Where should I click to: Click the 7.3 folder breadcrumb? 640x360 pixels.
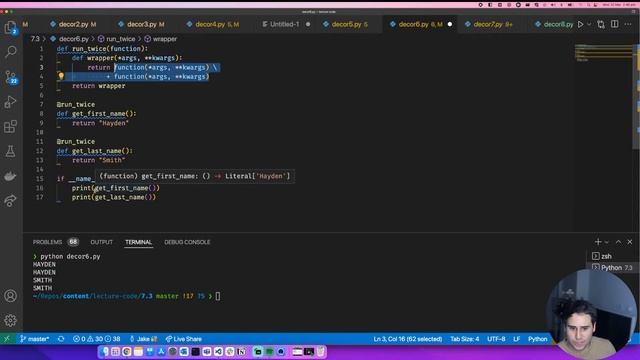[35, 39]
